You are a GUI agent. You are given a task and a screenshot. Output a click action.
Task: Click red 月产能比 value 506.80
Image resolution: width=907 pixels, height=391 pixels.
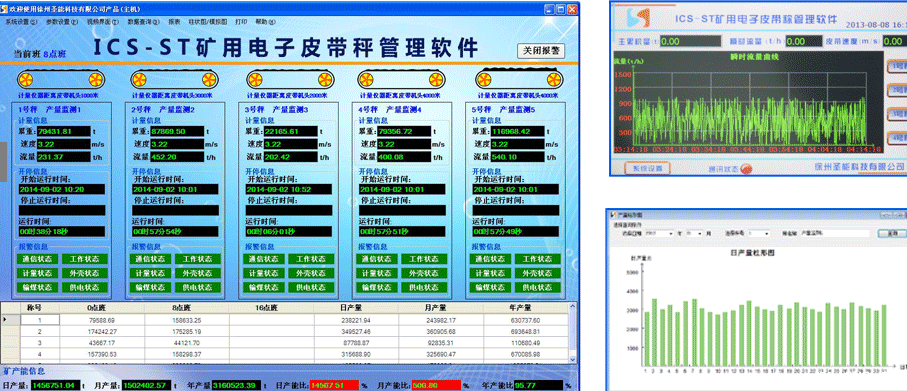coord(436,386)
